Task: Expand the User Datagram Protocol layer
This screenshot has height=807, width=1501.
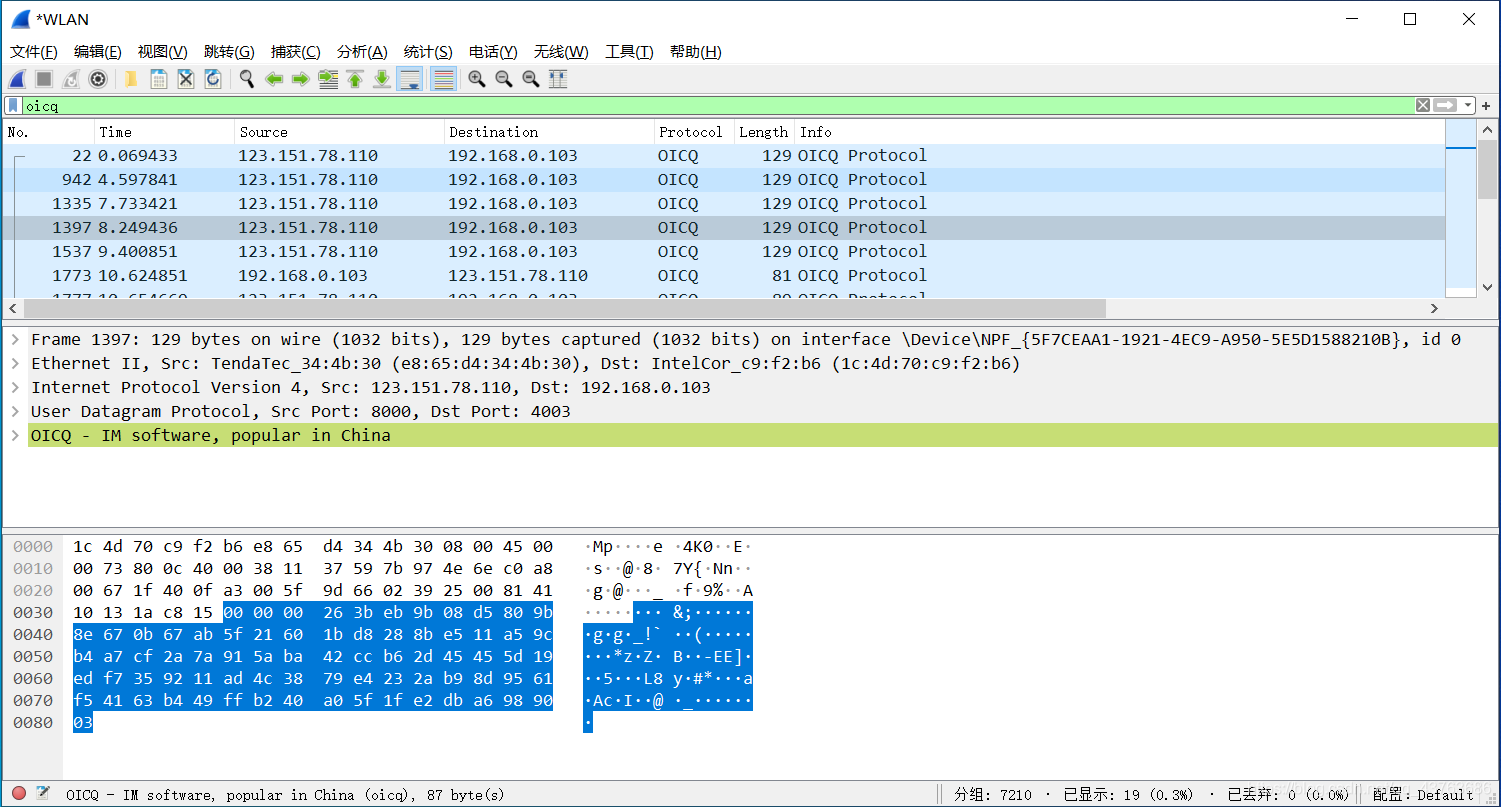Action: (x=13, y=411)
